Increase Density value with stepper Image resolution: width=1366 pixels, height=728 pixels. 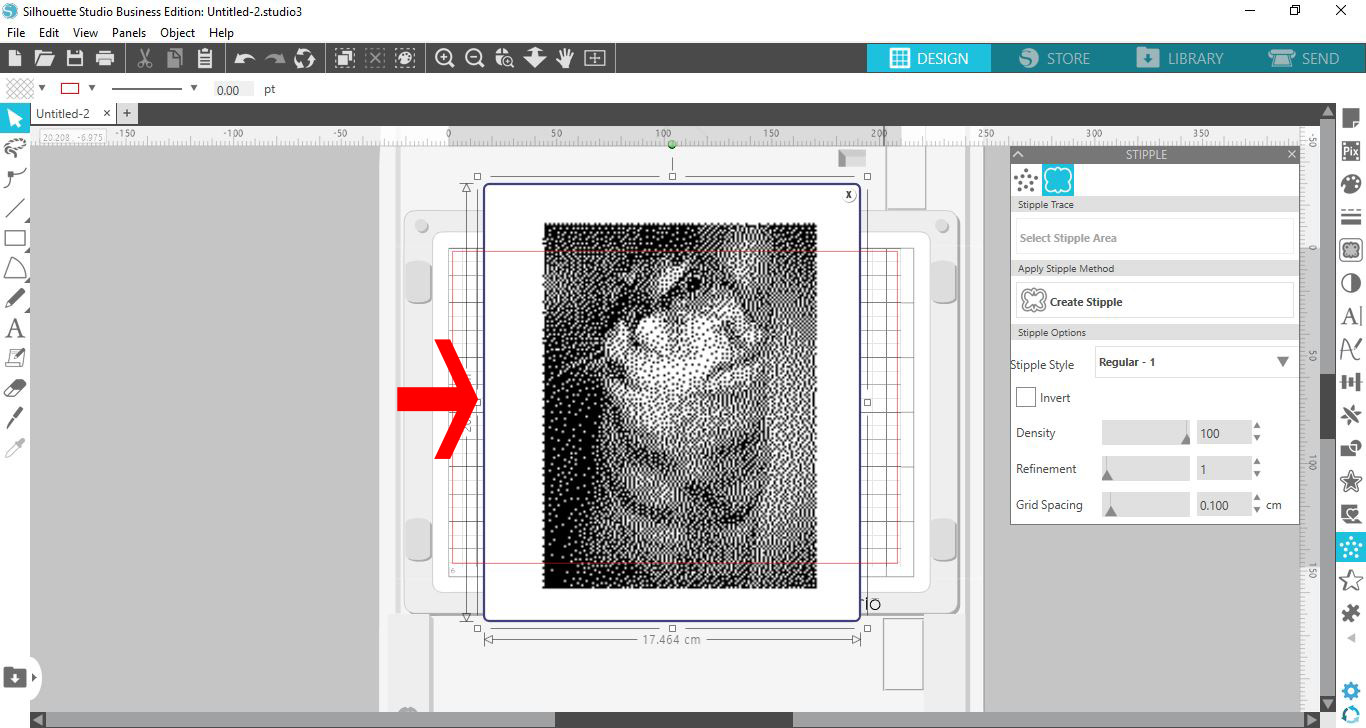[1257, 427]
